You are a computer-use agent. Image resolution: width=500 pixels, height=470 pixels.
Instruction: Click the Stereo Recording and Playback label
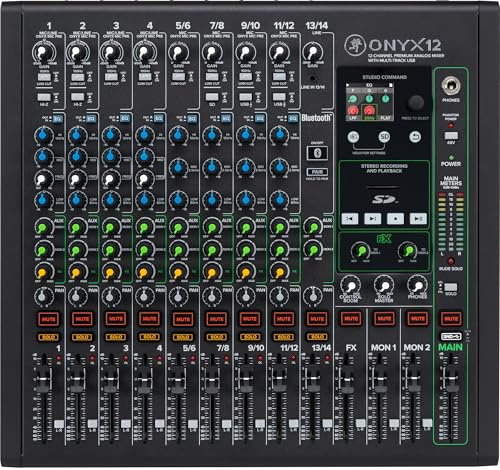pos(384,168)
